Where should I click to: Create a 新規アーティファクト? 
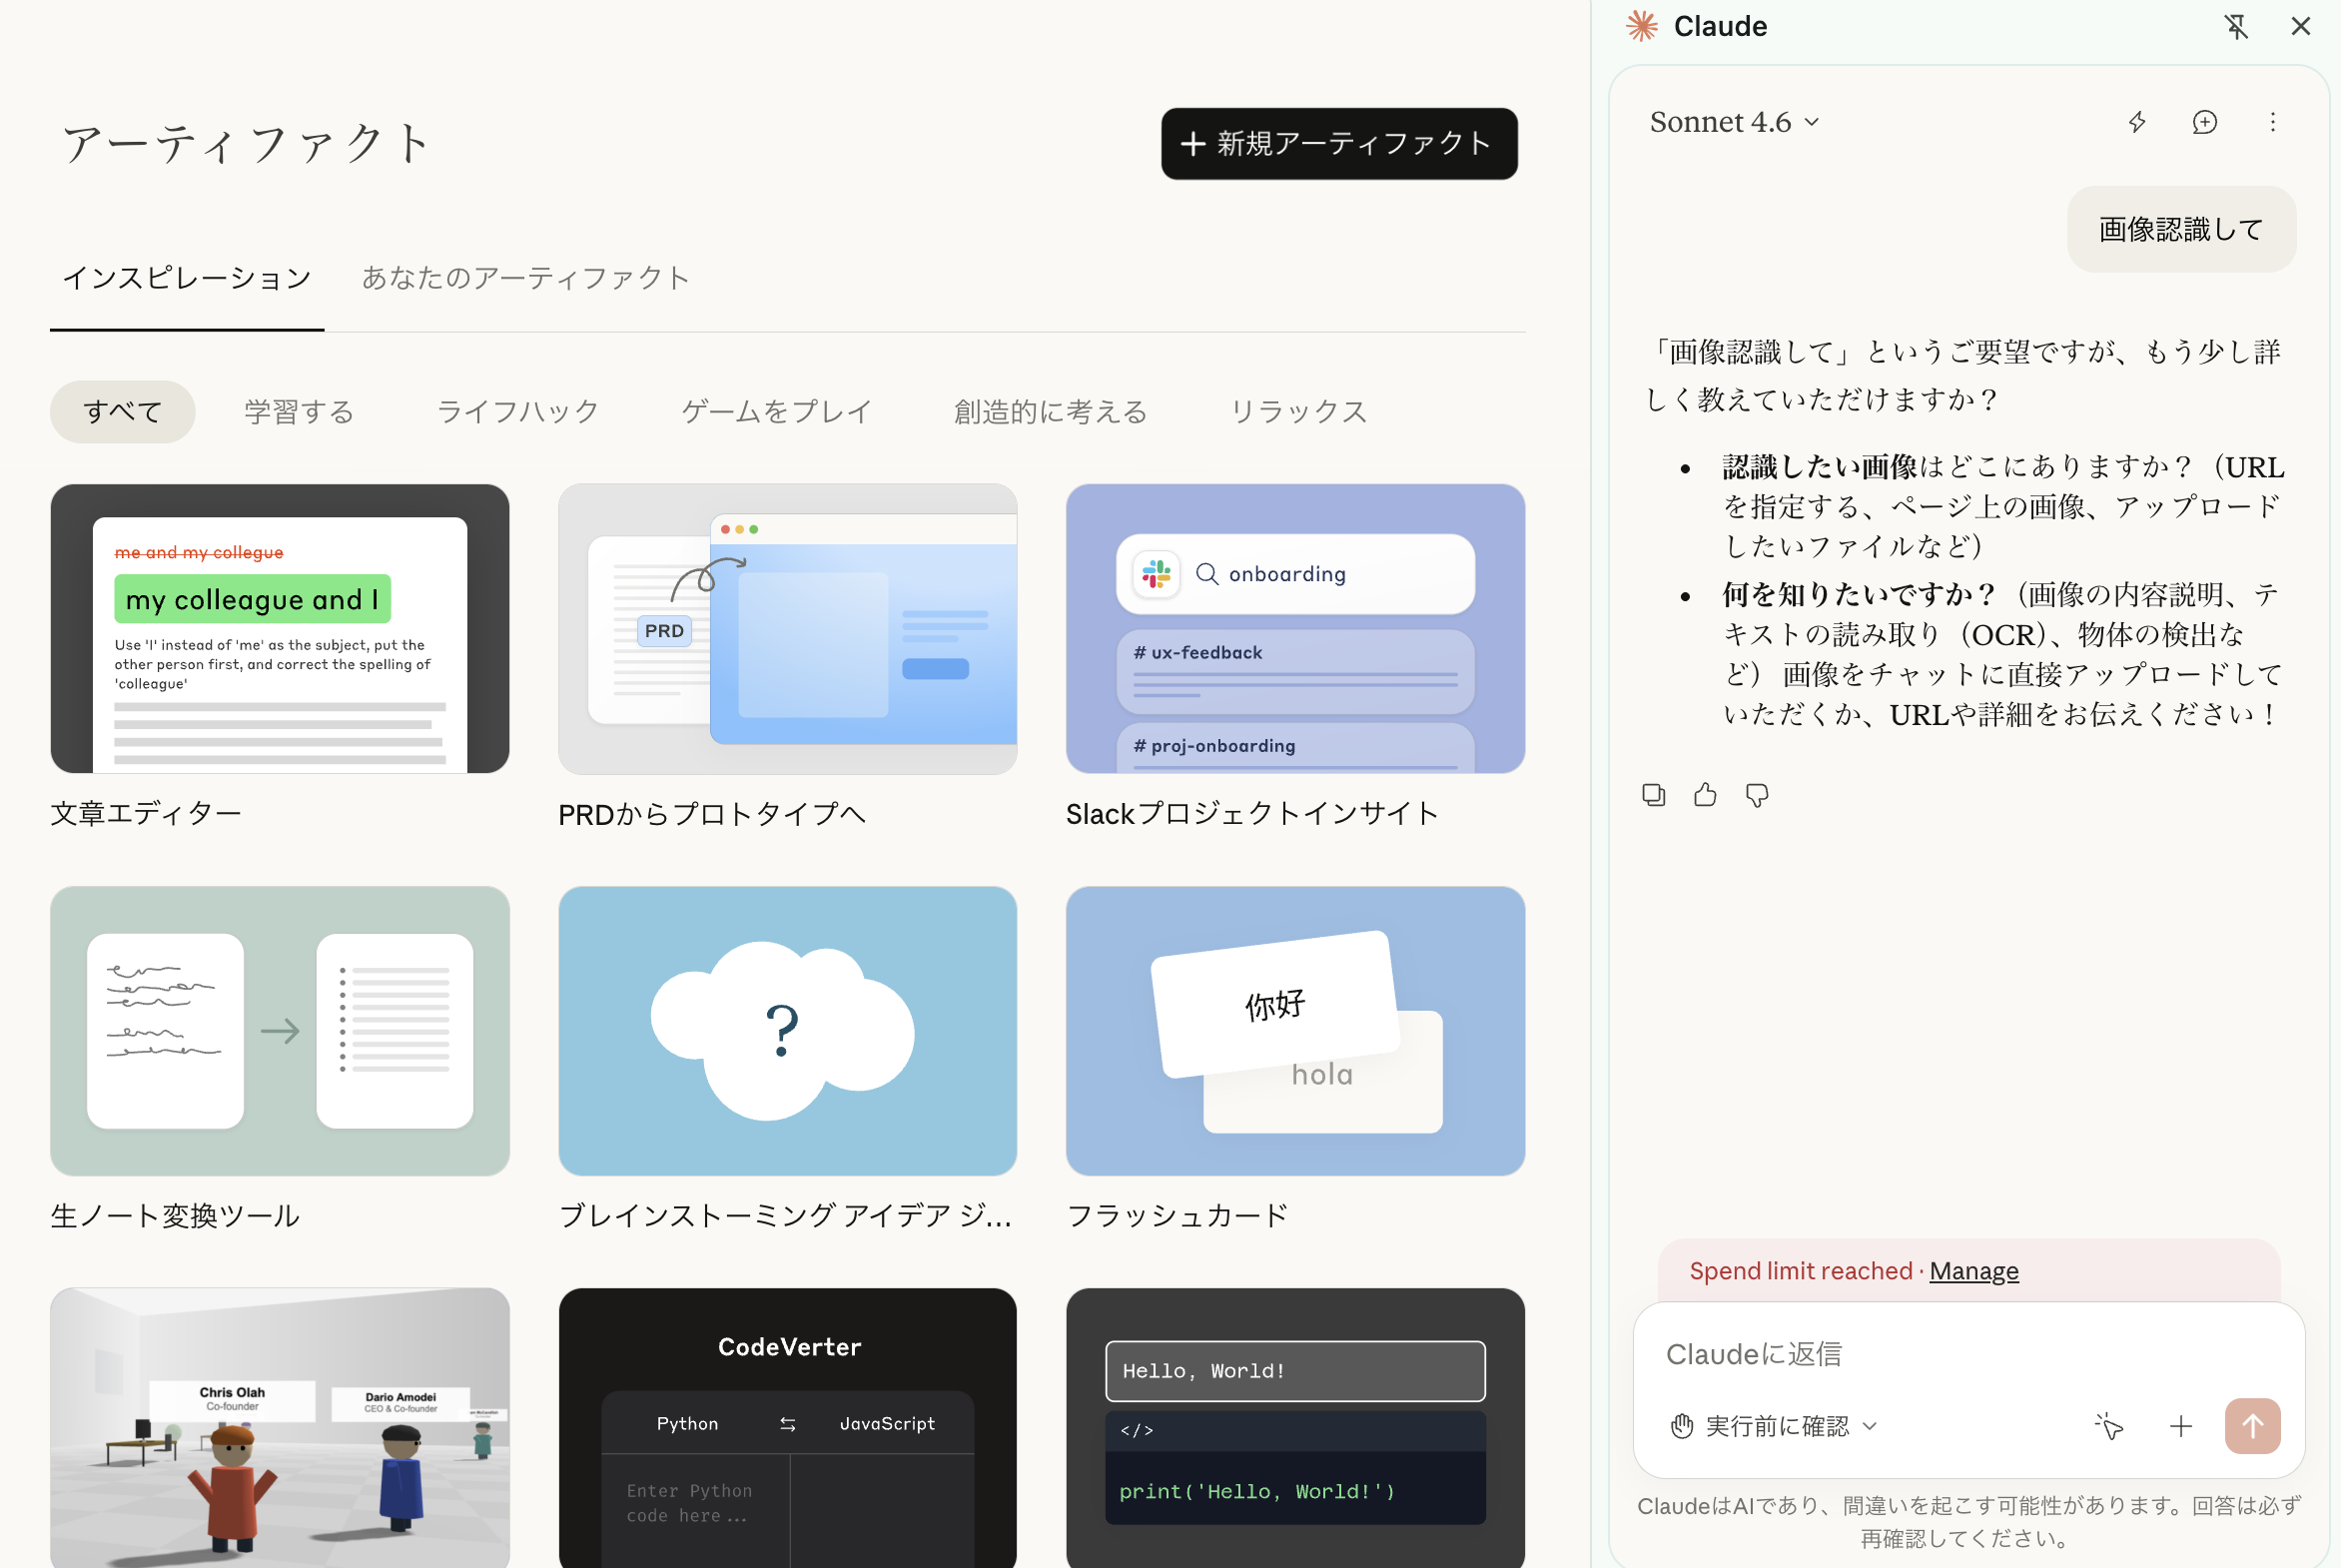(x=1338, y=143)
